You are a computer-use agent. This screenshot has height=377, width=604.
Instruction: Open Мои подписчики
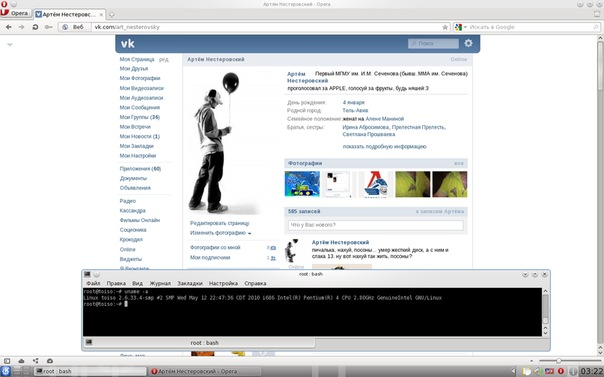[x=210, y=257]
